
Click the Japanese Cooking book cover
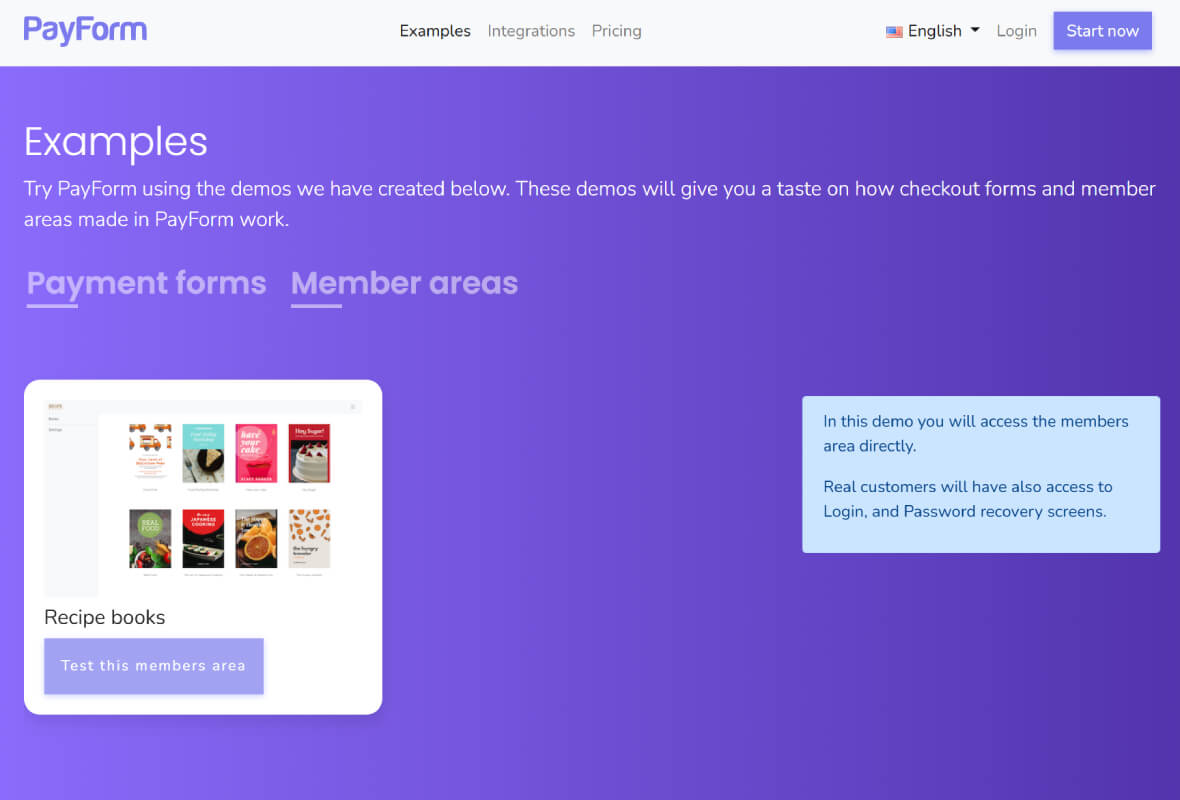[203, 538]
